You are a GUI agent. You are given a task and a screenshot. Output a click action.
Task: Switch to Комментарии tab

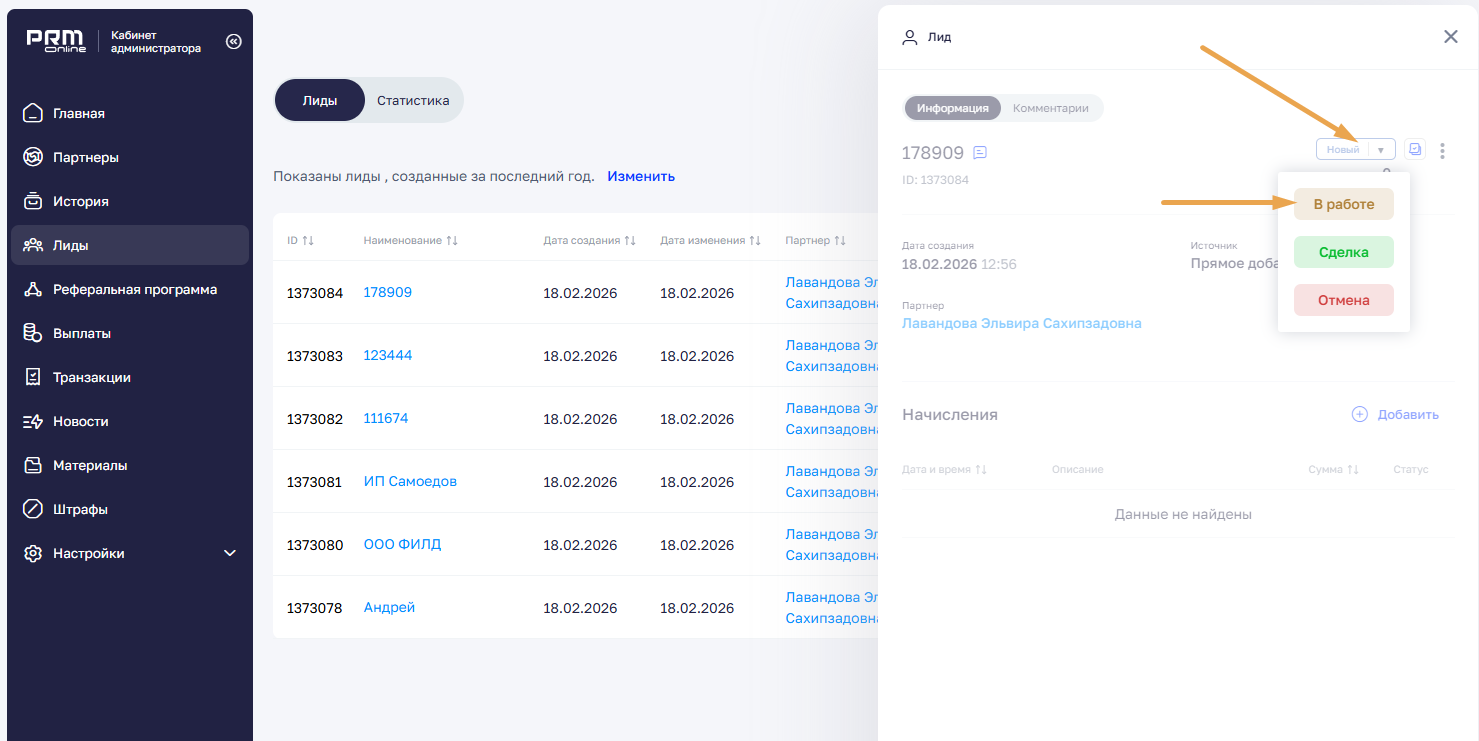[x=1050, y=108]
